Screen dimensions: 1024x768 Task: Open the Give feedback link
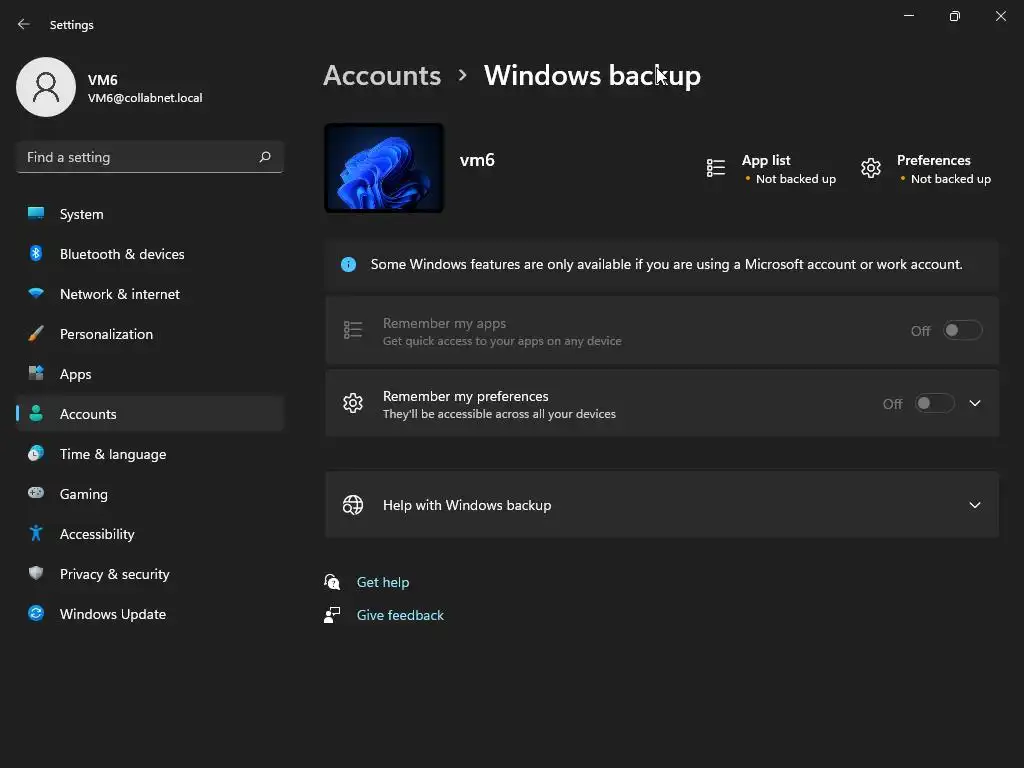coord(400,615)
